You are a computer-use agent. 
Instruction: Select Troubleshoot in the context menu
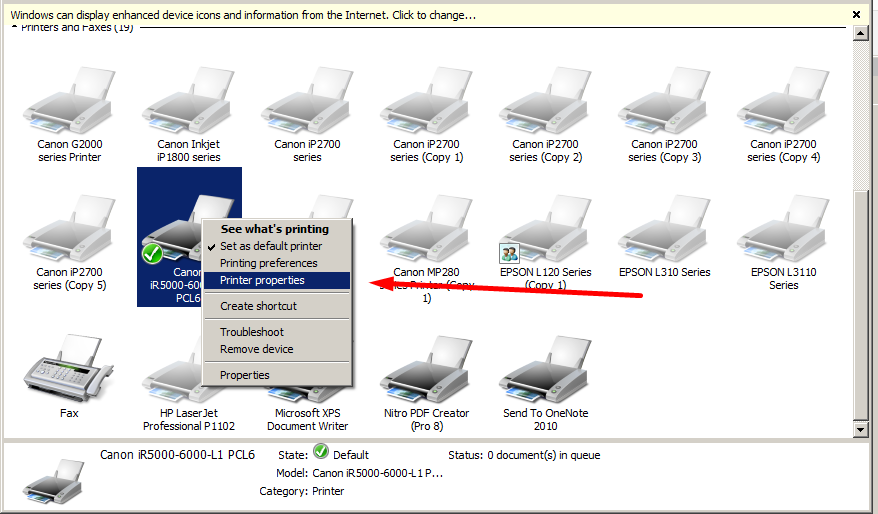(277, 332)
